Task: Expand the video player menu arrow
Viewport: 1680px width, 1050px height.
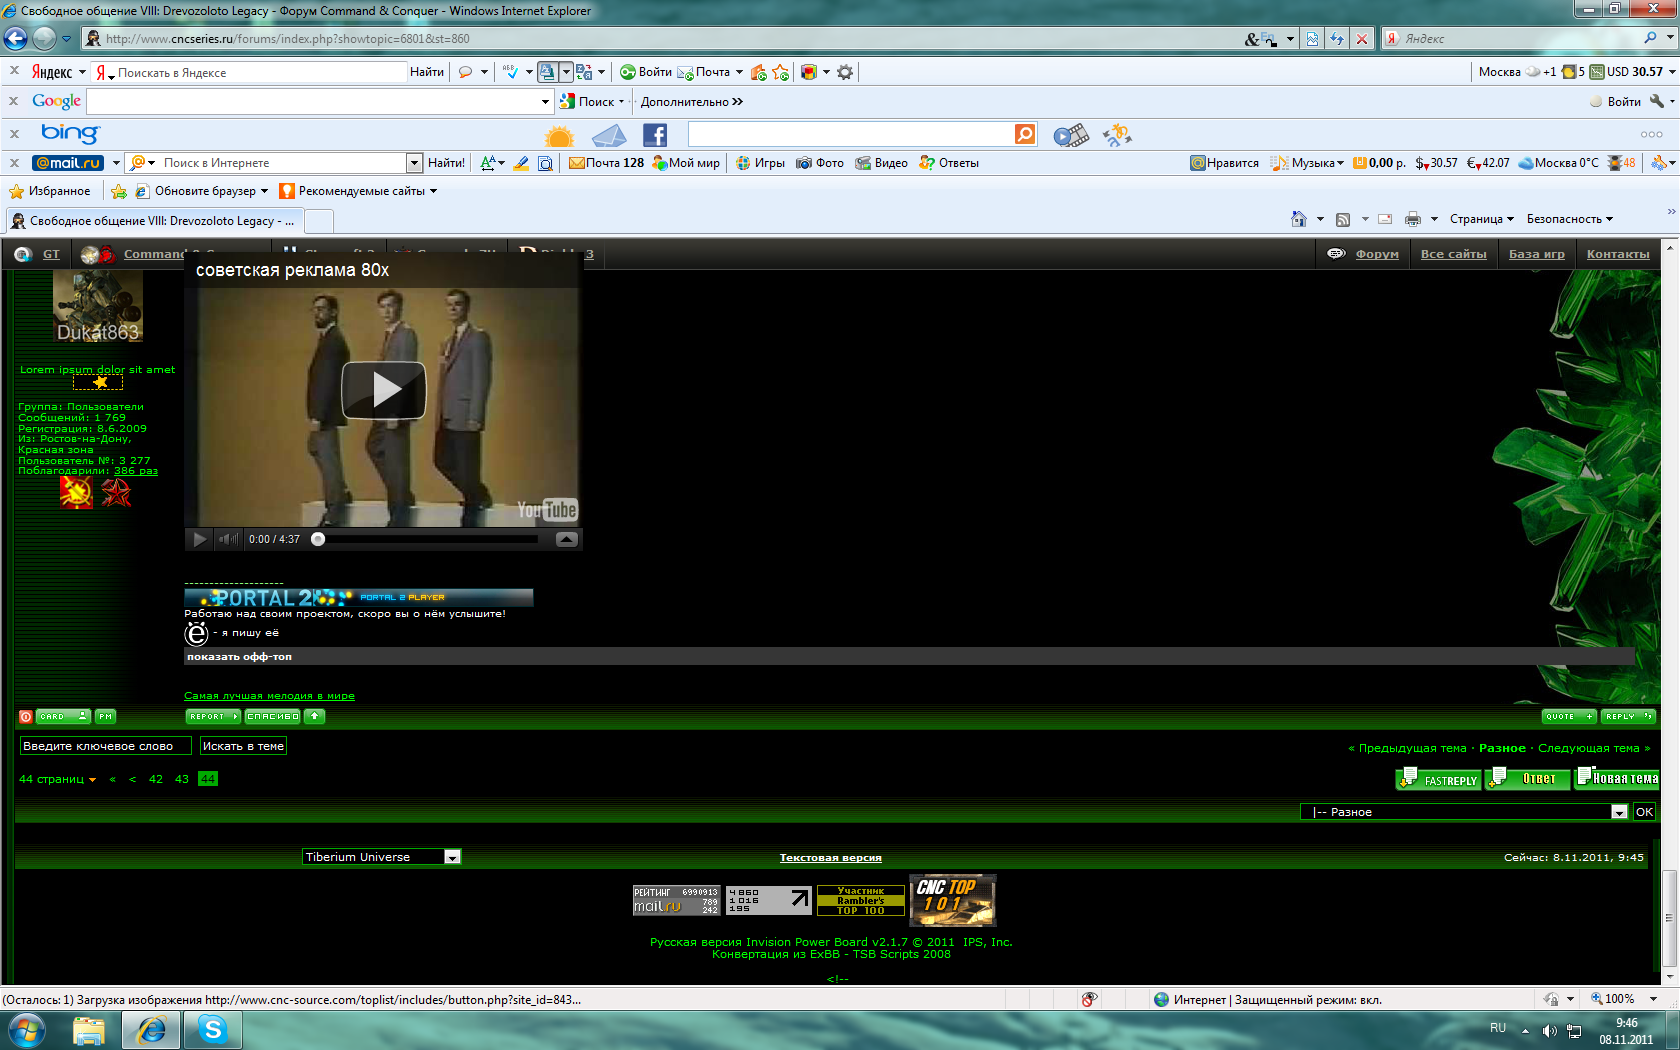Action: [566, 539]
